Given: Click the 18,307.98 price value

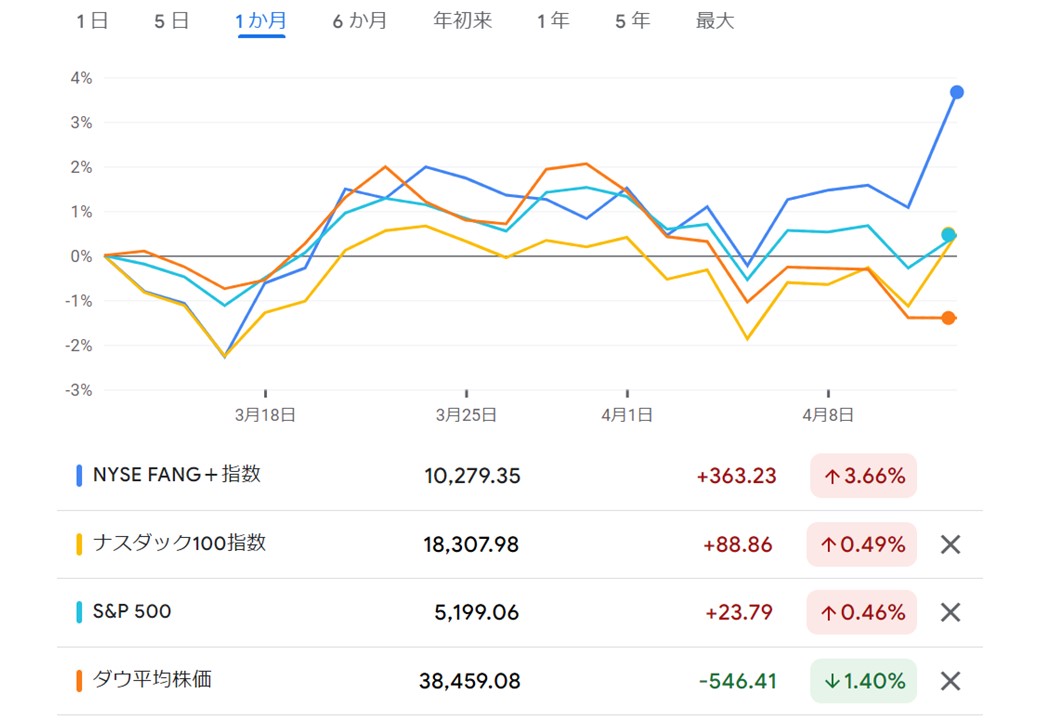Looking at the screenshot, I should (471, 545).
